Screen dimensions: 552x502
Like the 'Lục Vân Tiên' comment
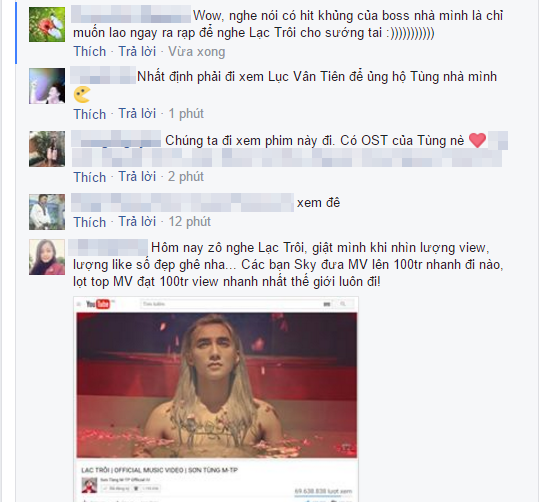(90, 114)
